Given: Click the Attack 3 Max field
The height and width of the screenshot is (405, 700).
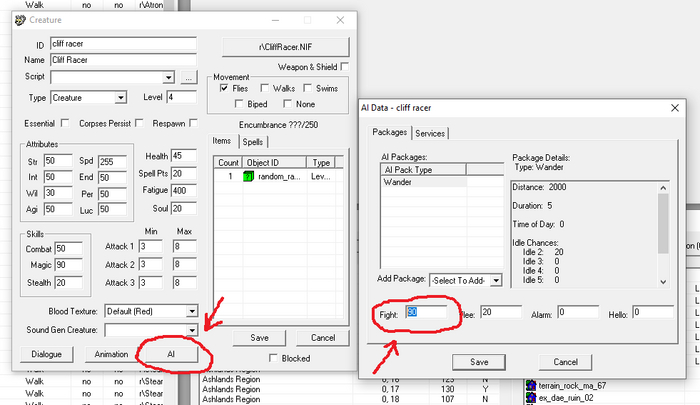Looking at the screenshot, I should [x=184, y=283].
